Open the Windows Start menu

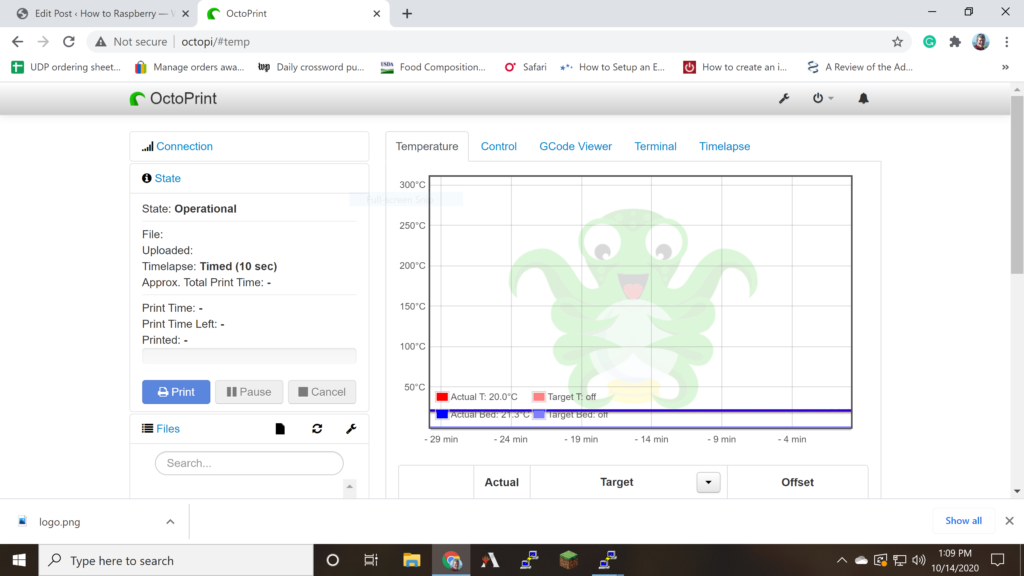pyautogui.click(x=19, y=560)
